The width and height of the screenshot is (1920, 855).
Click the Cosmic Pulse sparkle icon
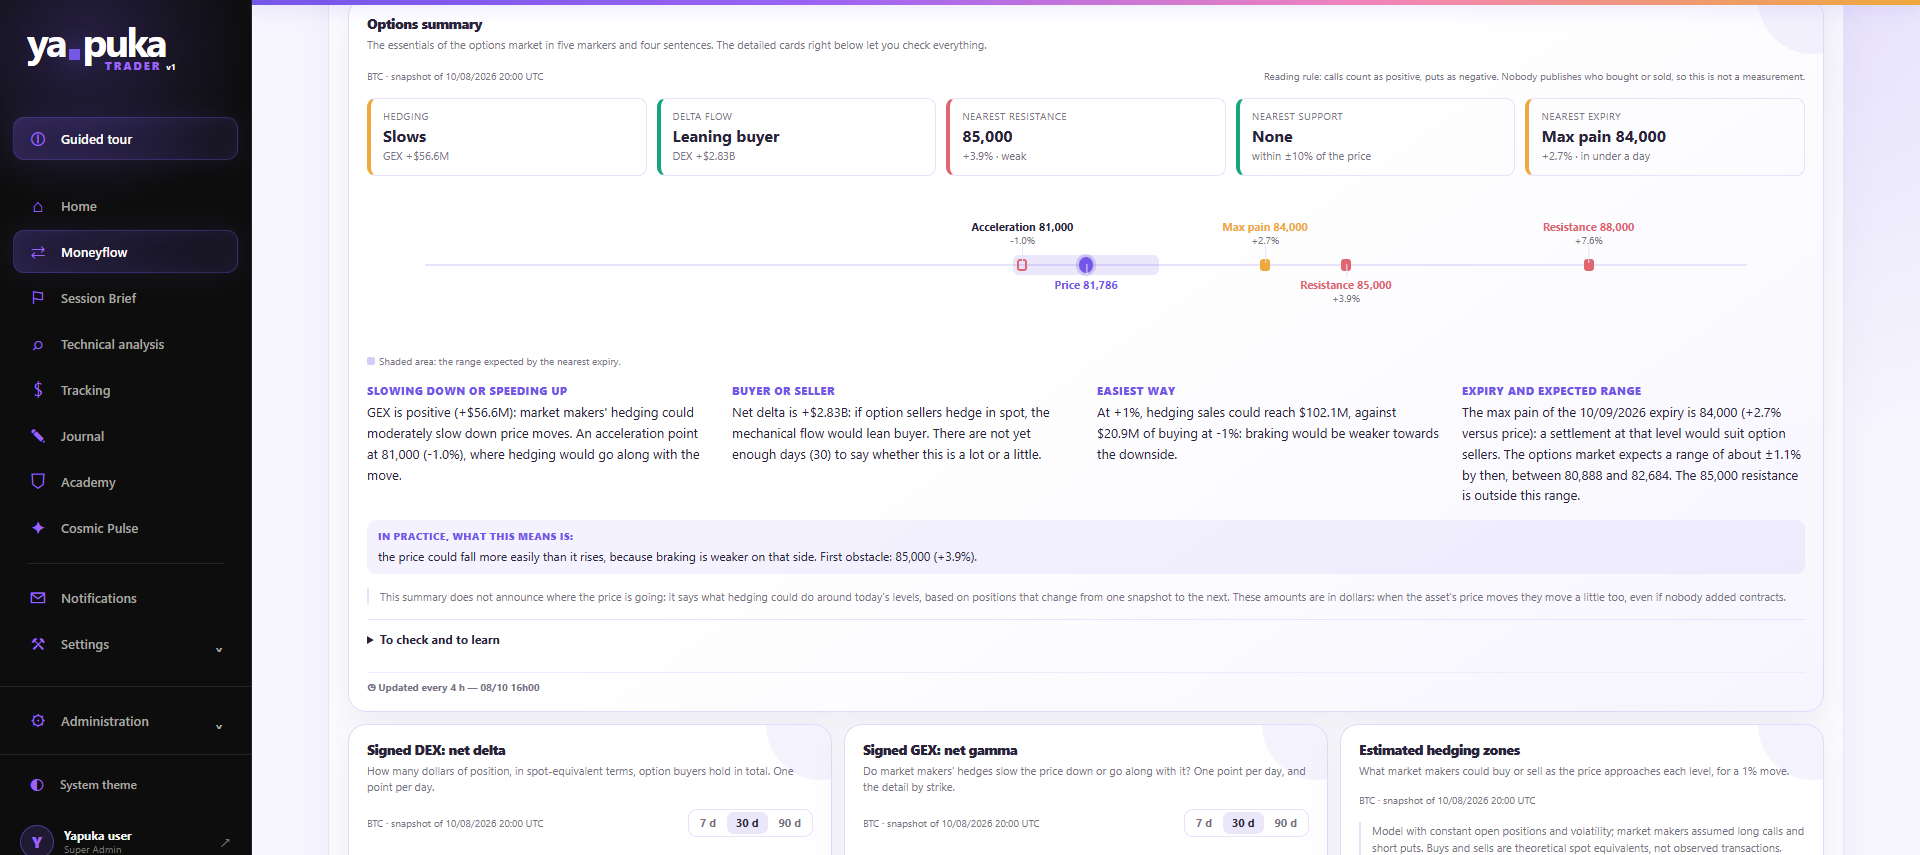click(38, 528)
